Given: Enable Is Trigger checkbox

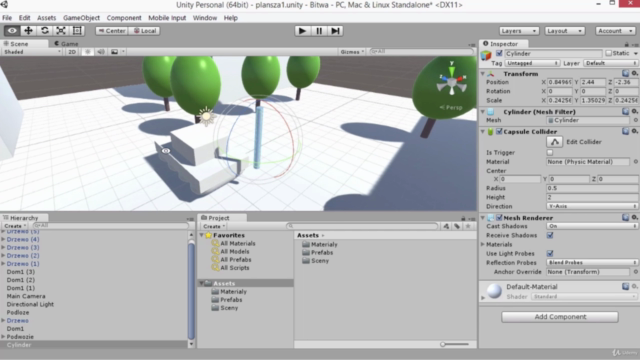Looking at the screenshot, I should click(x=550, y=153).
